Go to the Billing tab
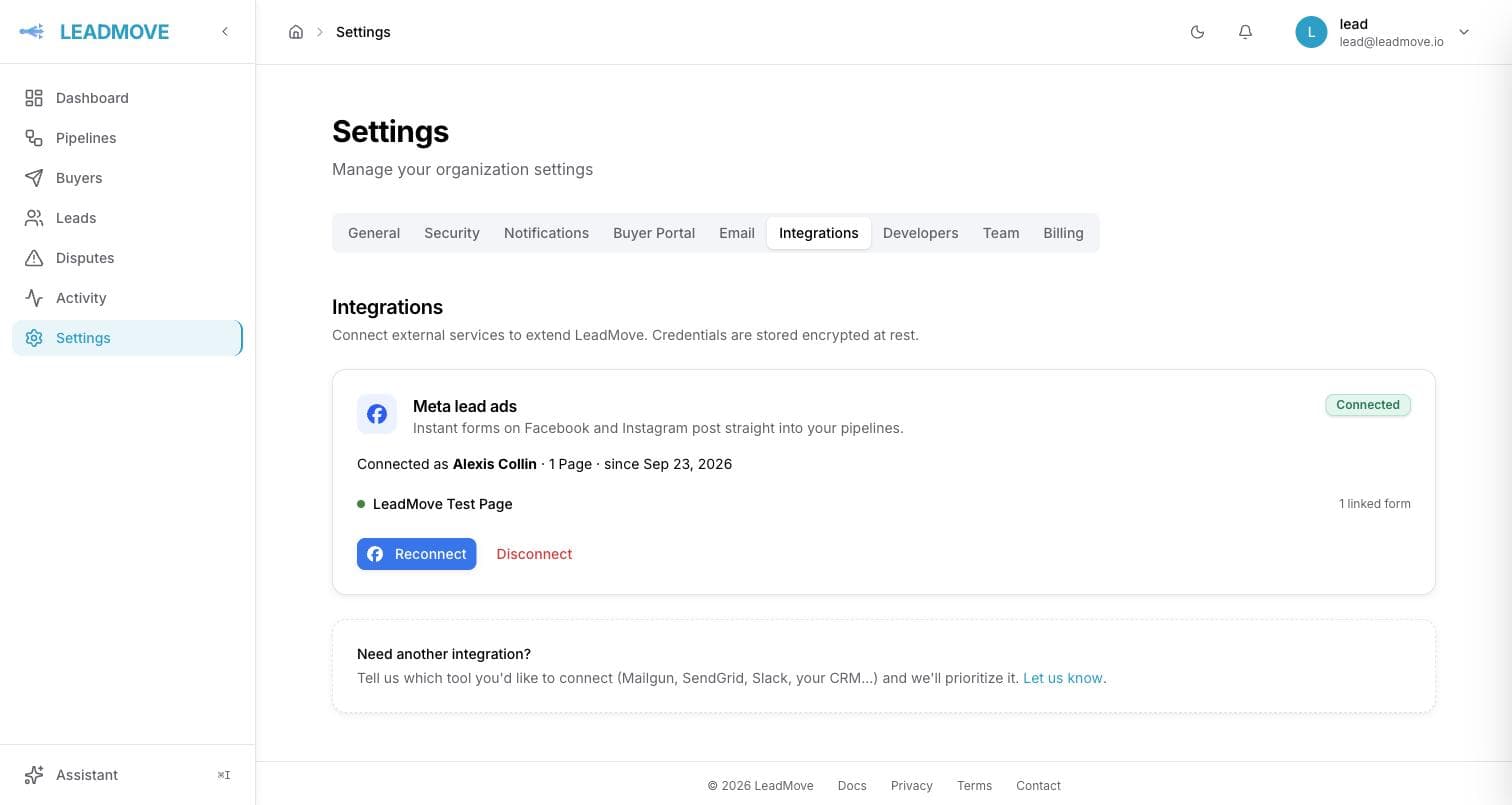 pyautogui.click(x=1063, y=233)
